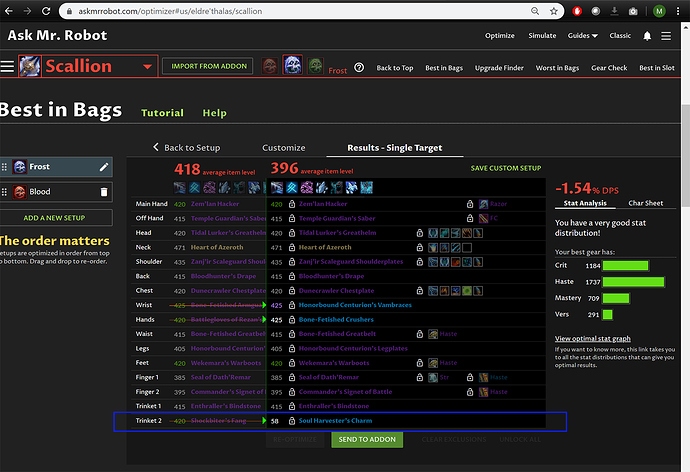Open the Tutorial link

click(x=162, y=113)
